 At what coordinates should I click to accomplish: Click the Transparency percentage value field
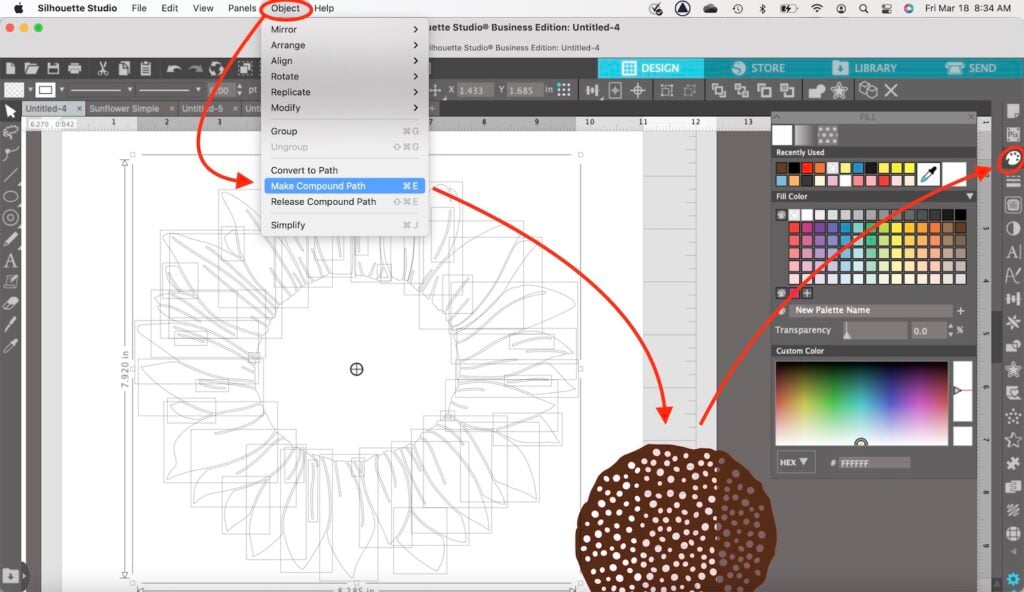click(927, 331)
